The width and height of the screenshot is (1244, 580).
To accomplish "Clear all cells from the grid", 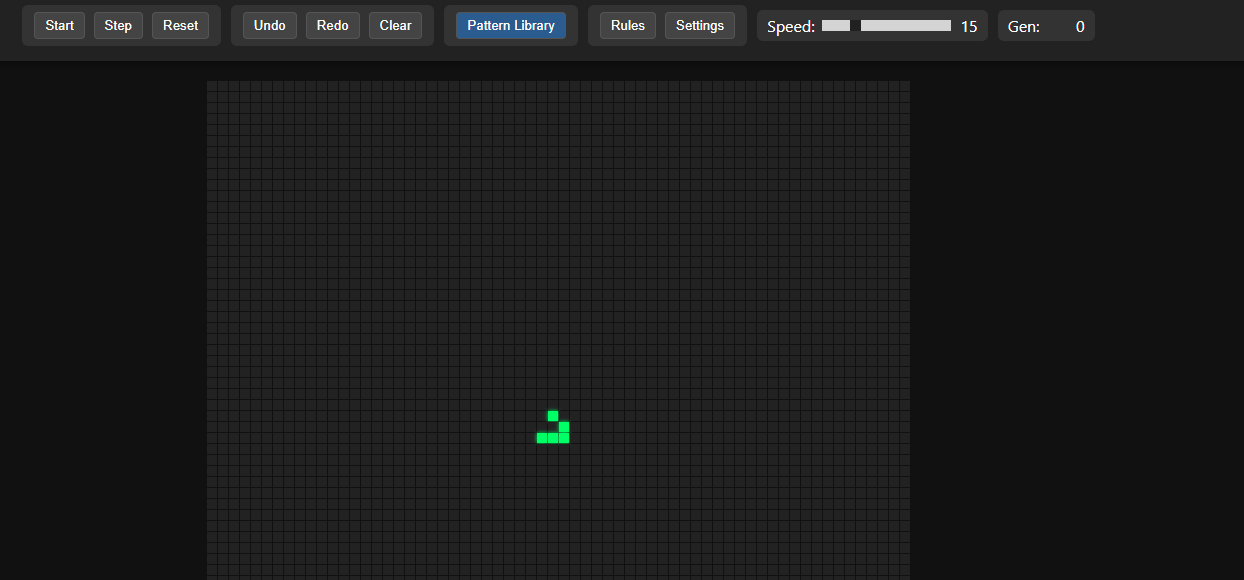I will pyautogui.click(x=395, y=25).
